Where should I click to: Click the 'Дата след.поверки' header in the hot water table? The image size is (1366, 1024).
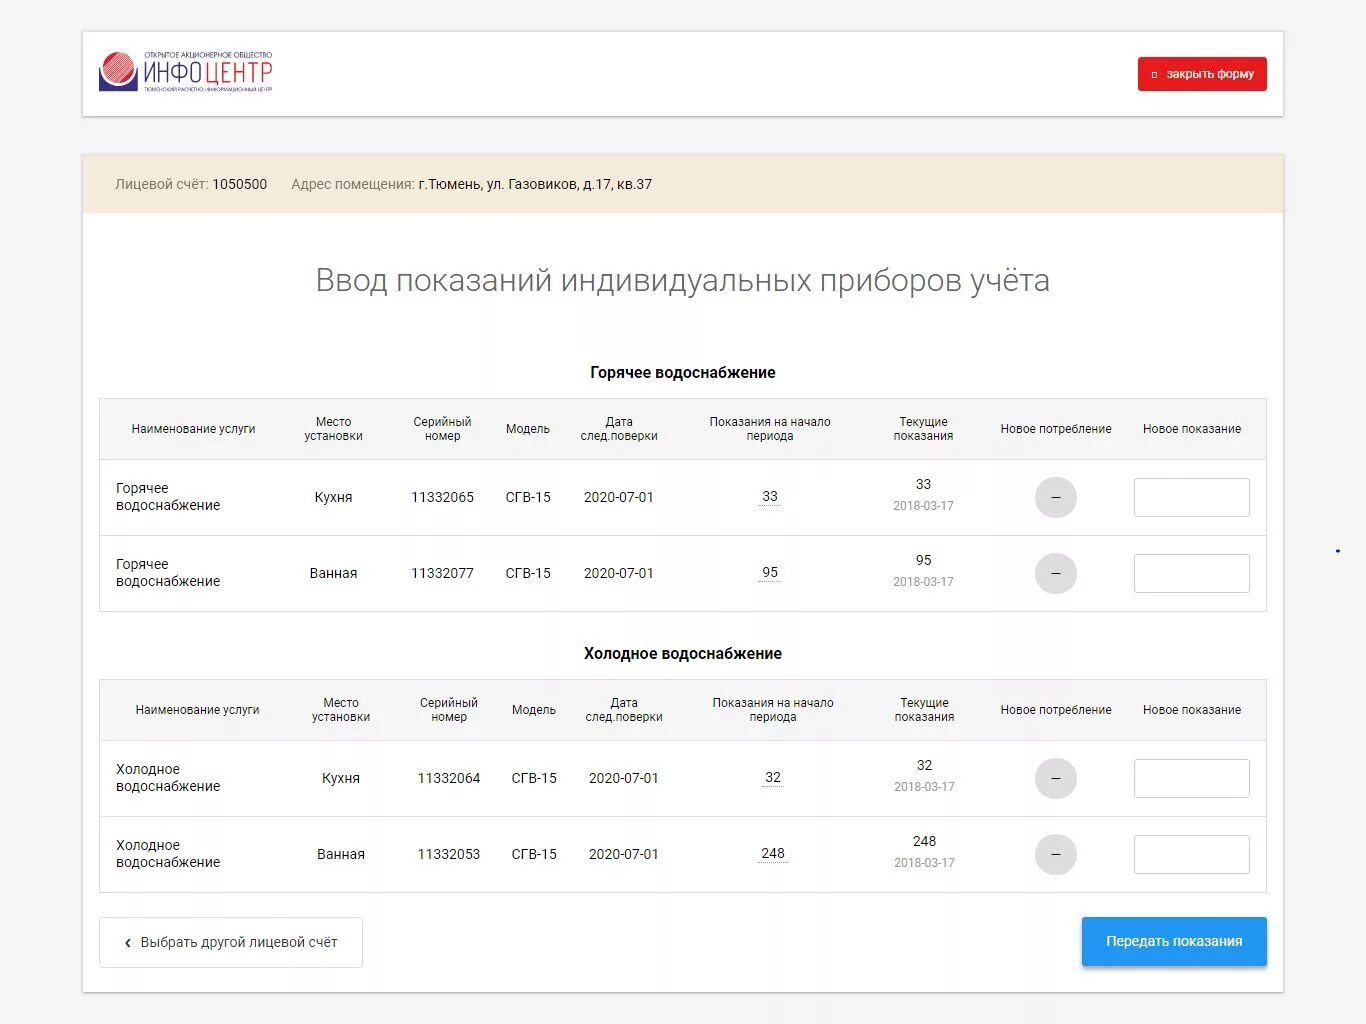(619, 429)
